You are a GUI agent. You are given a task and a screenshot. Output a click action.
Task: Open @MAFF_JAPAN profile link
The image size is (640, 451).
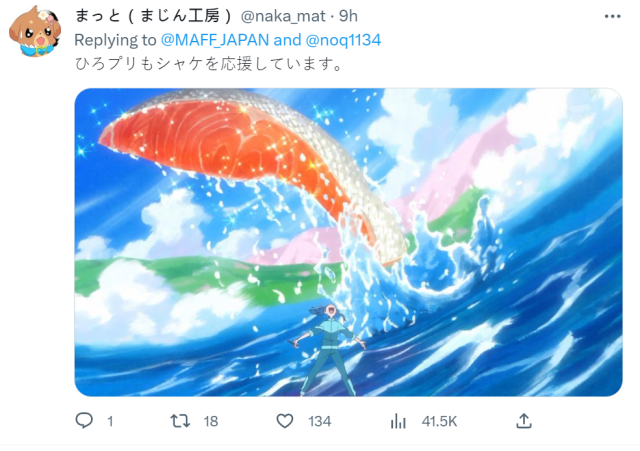(x=215, y=40)
